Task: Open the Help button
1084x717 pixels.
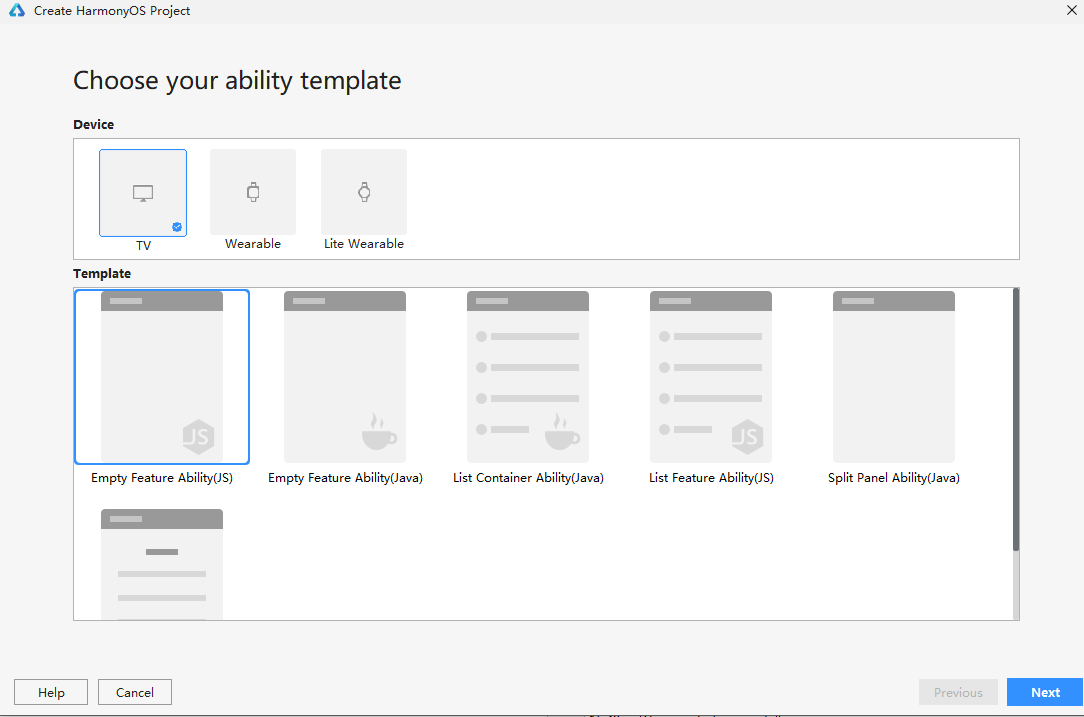Action: [x=51, y=692]
